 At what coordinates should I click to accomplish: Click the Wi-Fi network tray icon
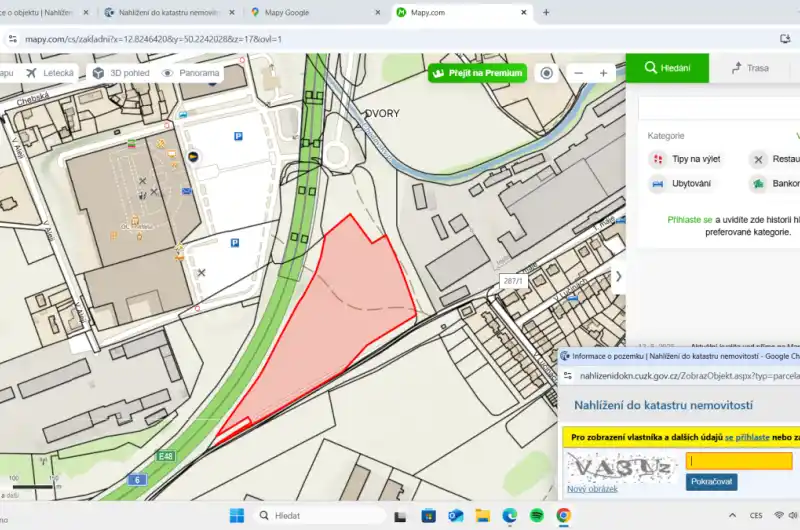pyautogui.click(x=779, y=516)
